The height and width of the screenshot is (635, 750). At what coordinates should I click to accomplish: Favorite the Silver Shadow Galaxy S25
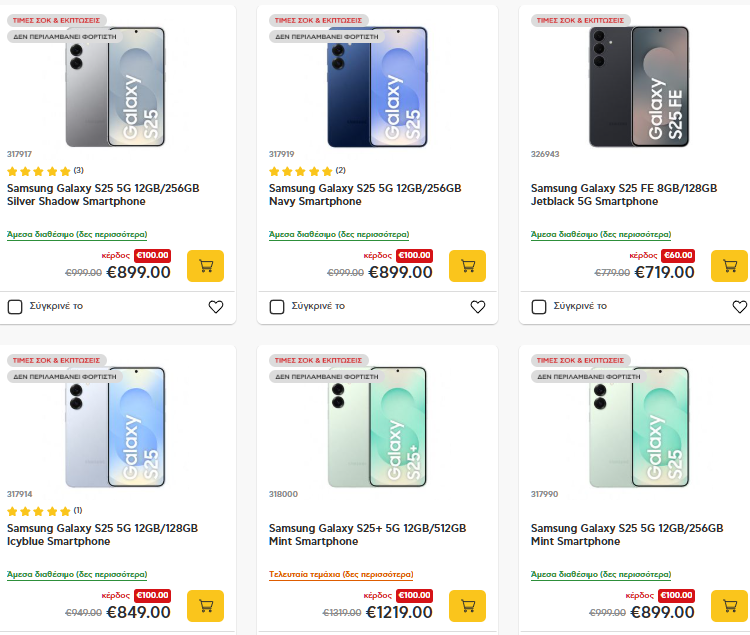click(x=216, y=307)
